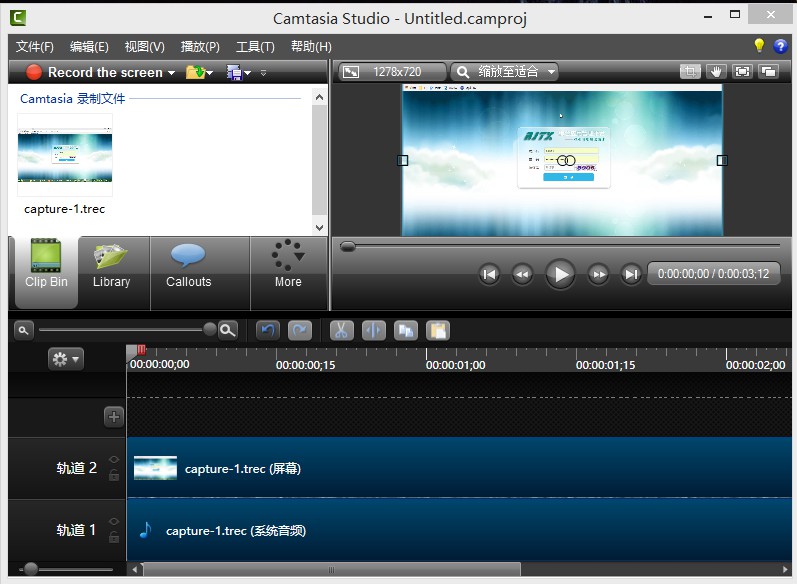Click the add track plus button
The width and height of the screenshot is (797, 584).
click(x=114, y=417)
